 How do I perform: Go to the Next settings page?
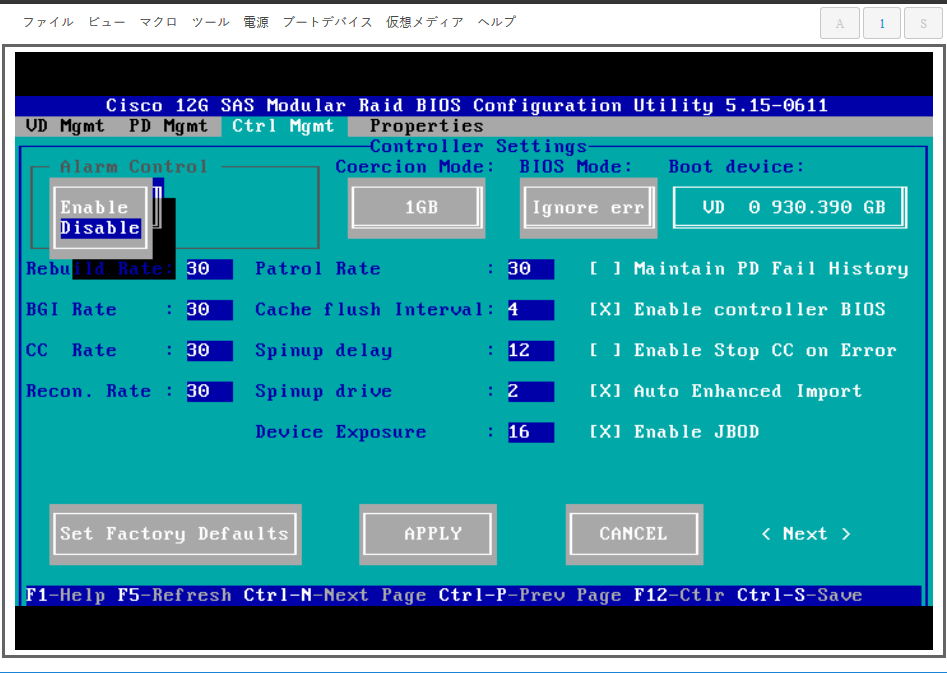point(806,534)
